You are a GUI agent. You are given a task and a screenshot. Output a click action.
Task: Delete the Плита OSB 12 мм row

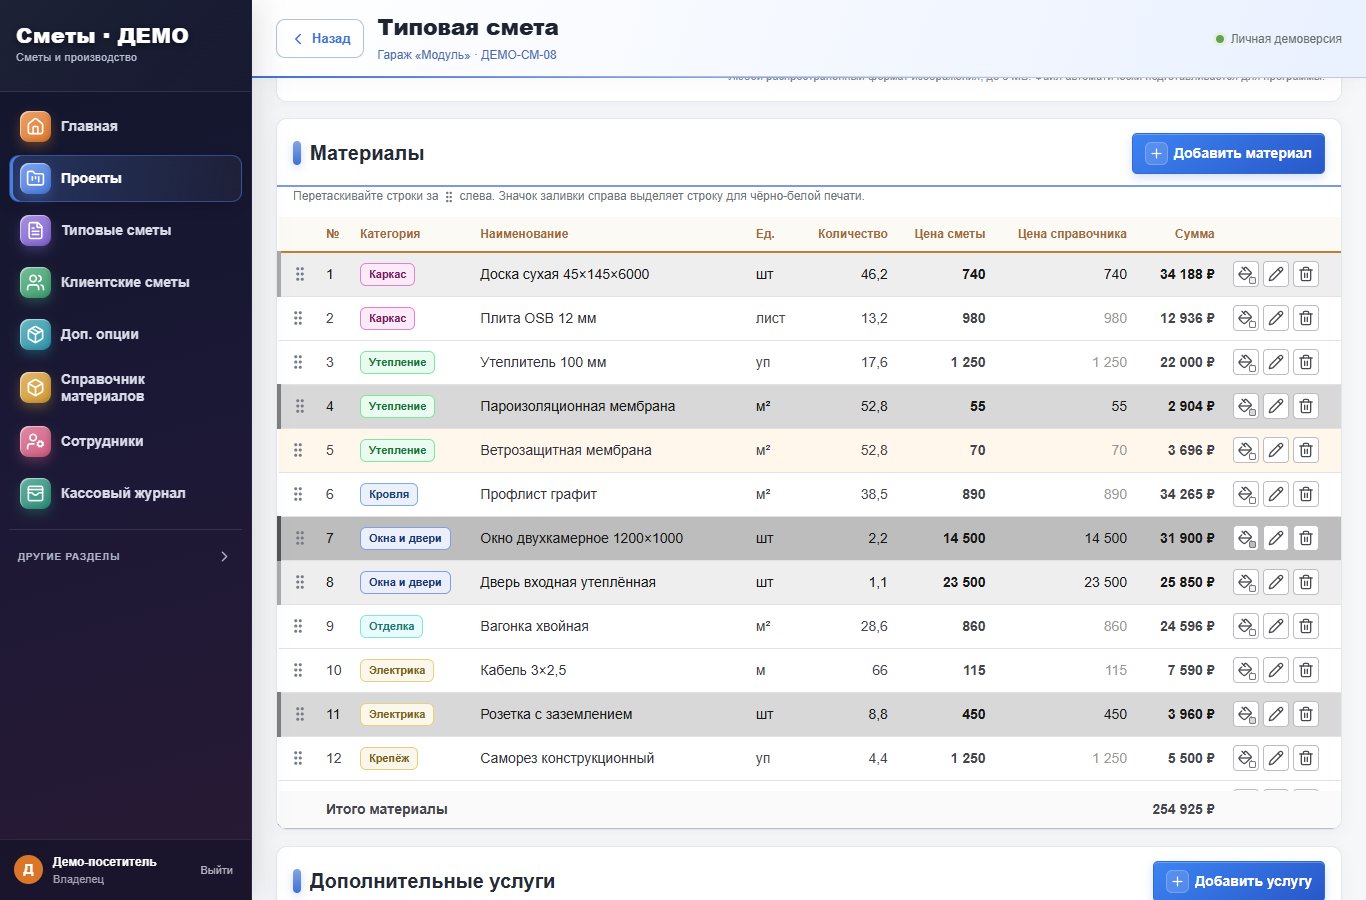1306,318
